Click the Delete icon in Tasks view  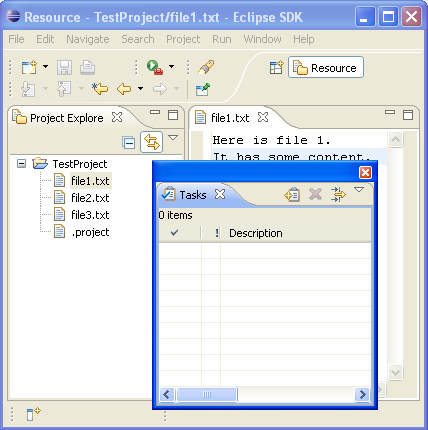[x=315, y=194]
